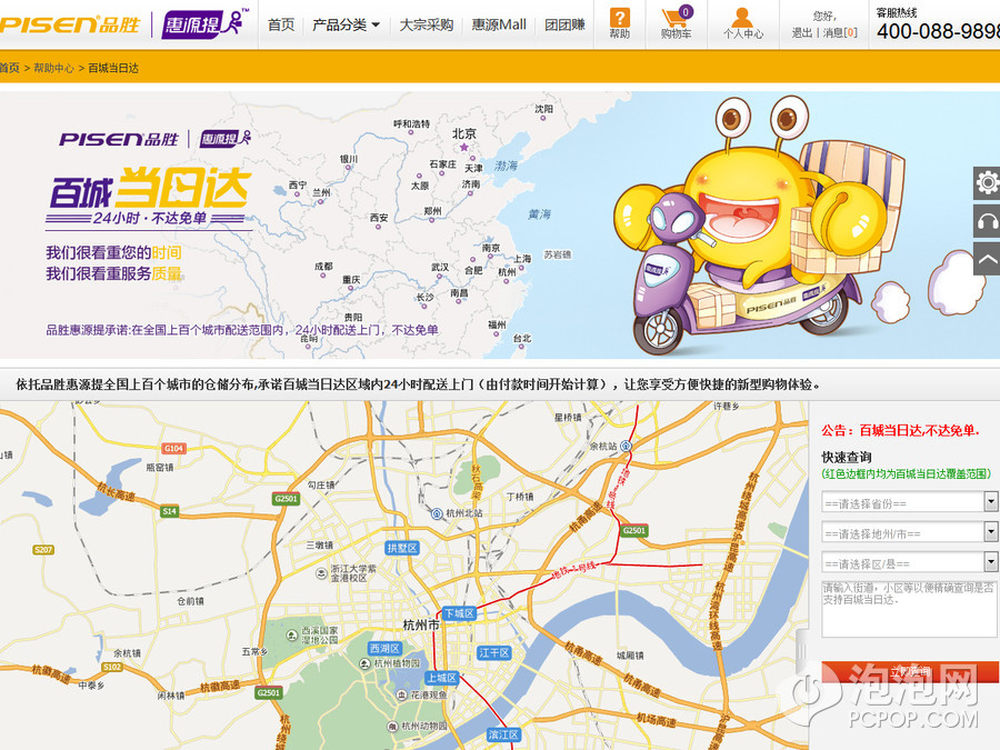Click the 浙江大学紫金港校区 campus marker
This screenshot has width=1000, height=750.
pyautogui.click(x=321, y=573)
